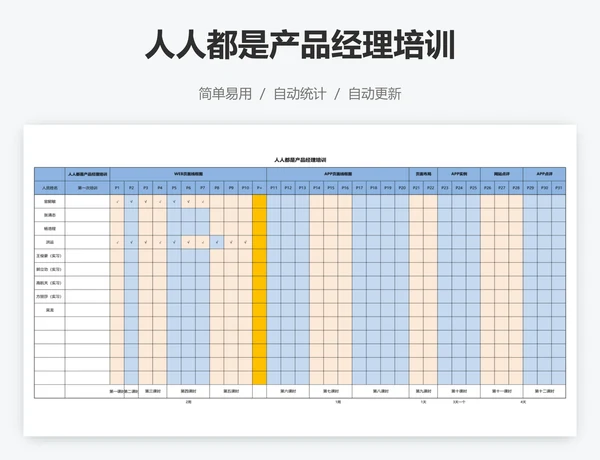
Task: Select column header P3
Action: [x=145, y=188]
